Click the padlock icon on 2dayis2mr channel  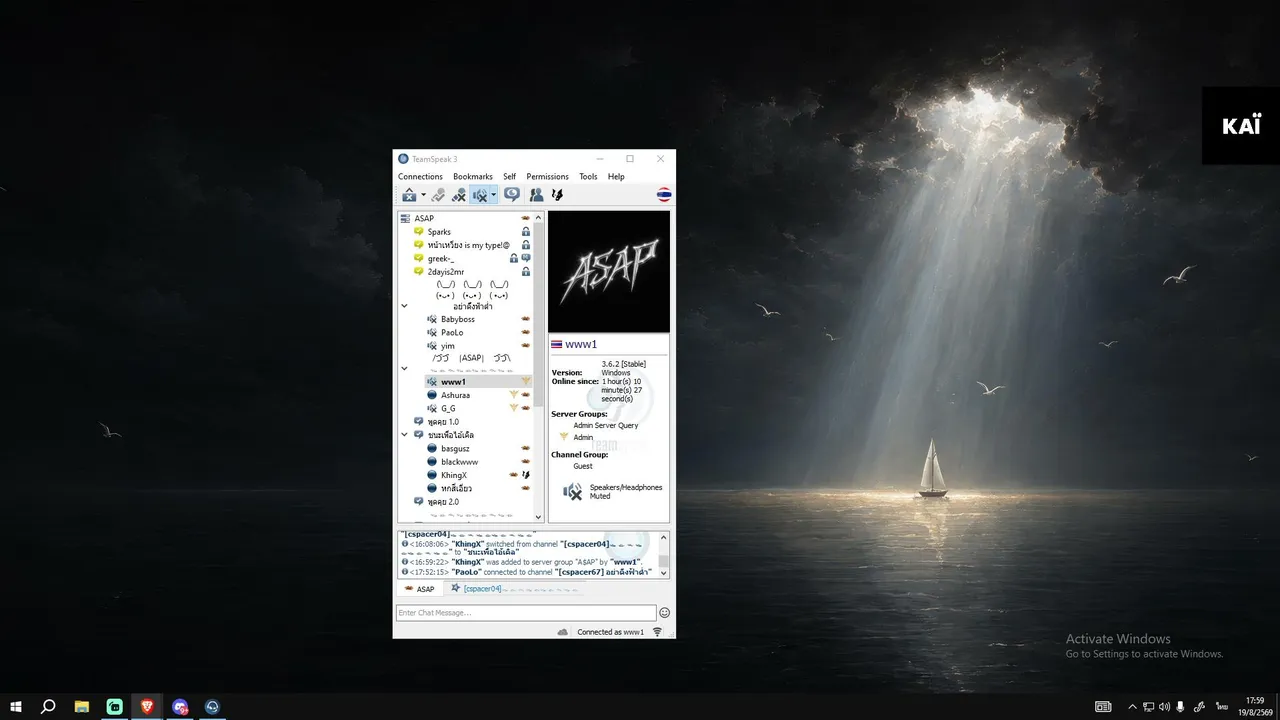pos(526,272)
